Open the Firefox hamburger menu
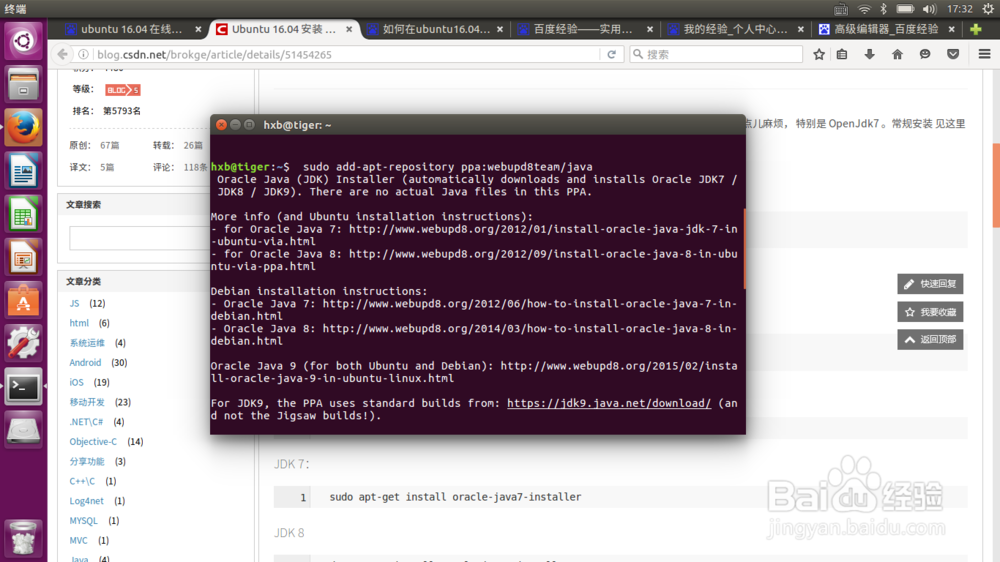 984,54
